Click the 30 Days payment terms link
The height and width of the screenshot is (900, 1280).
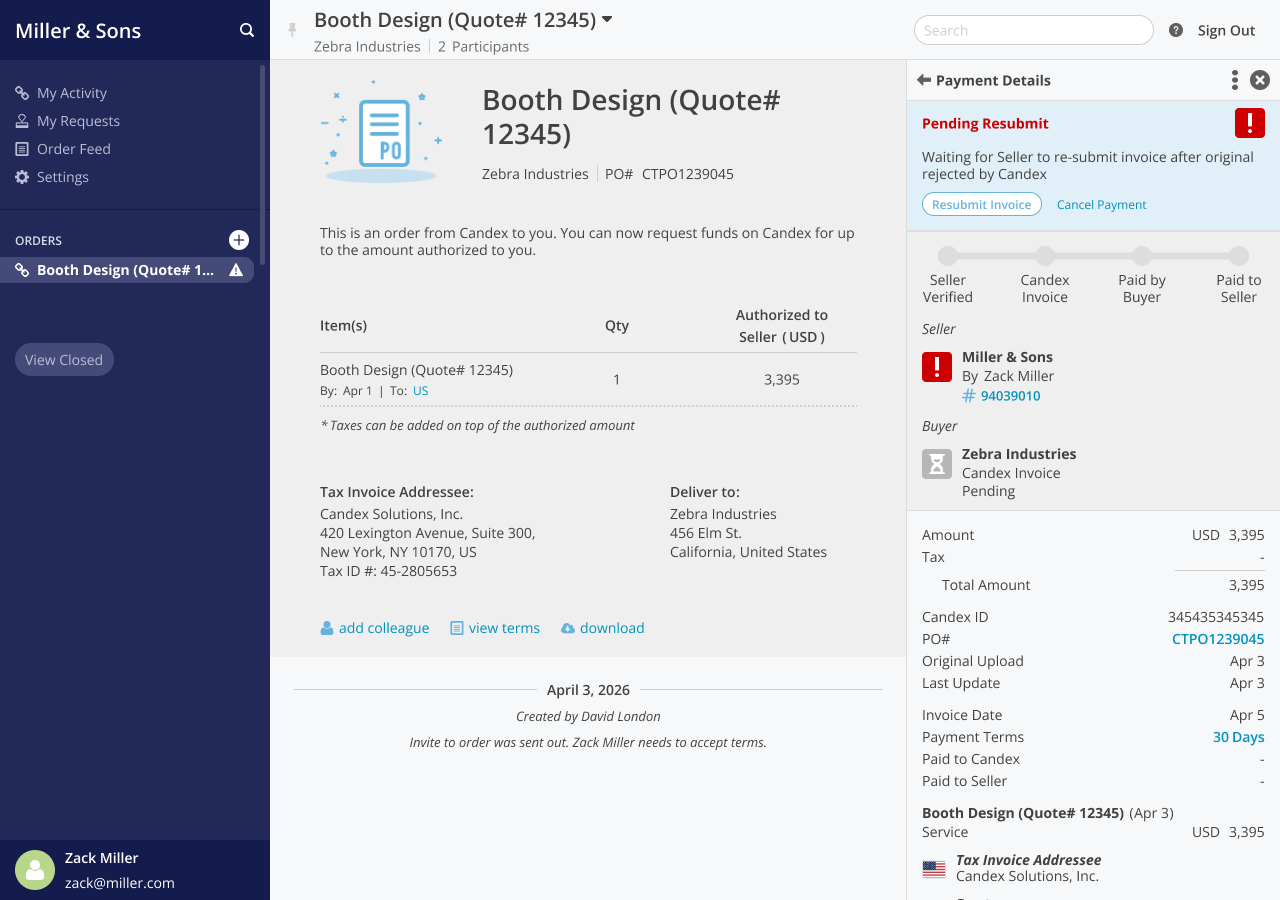[x=1239, y=737]
